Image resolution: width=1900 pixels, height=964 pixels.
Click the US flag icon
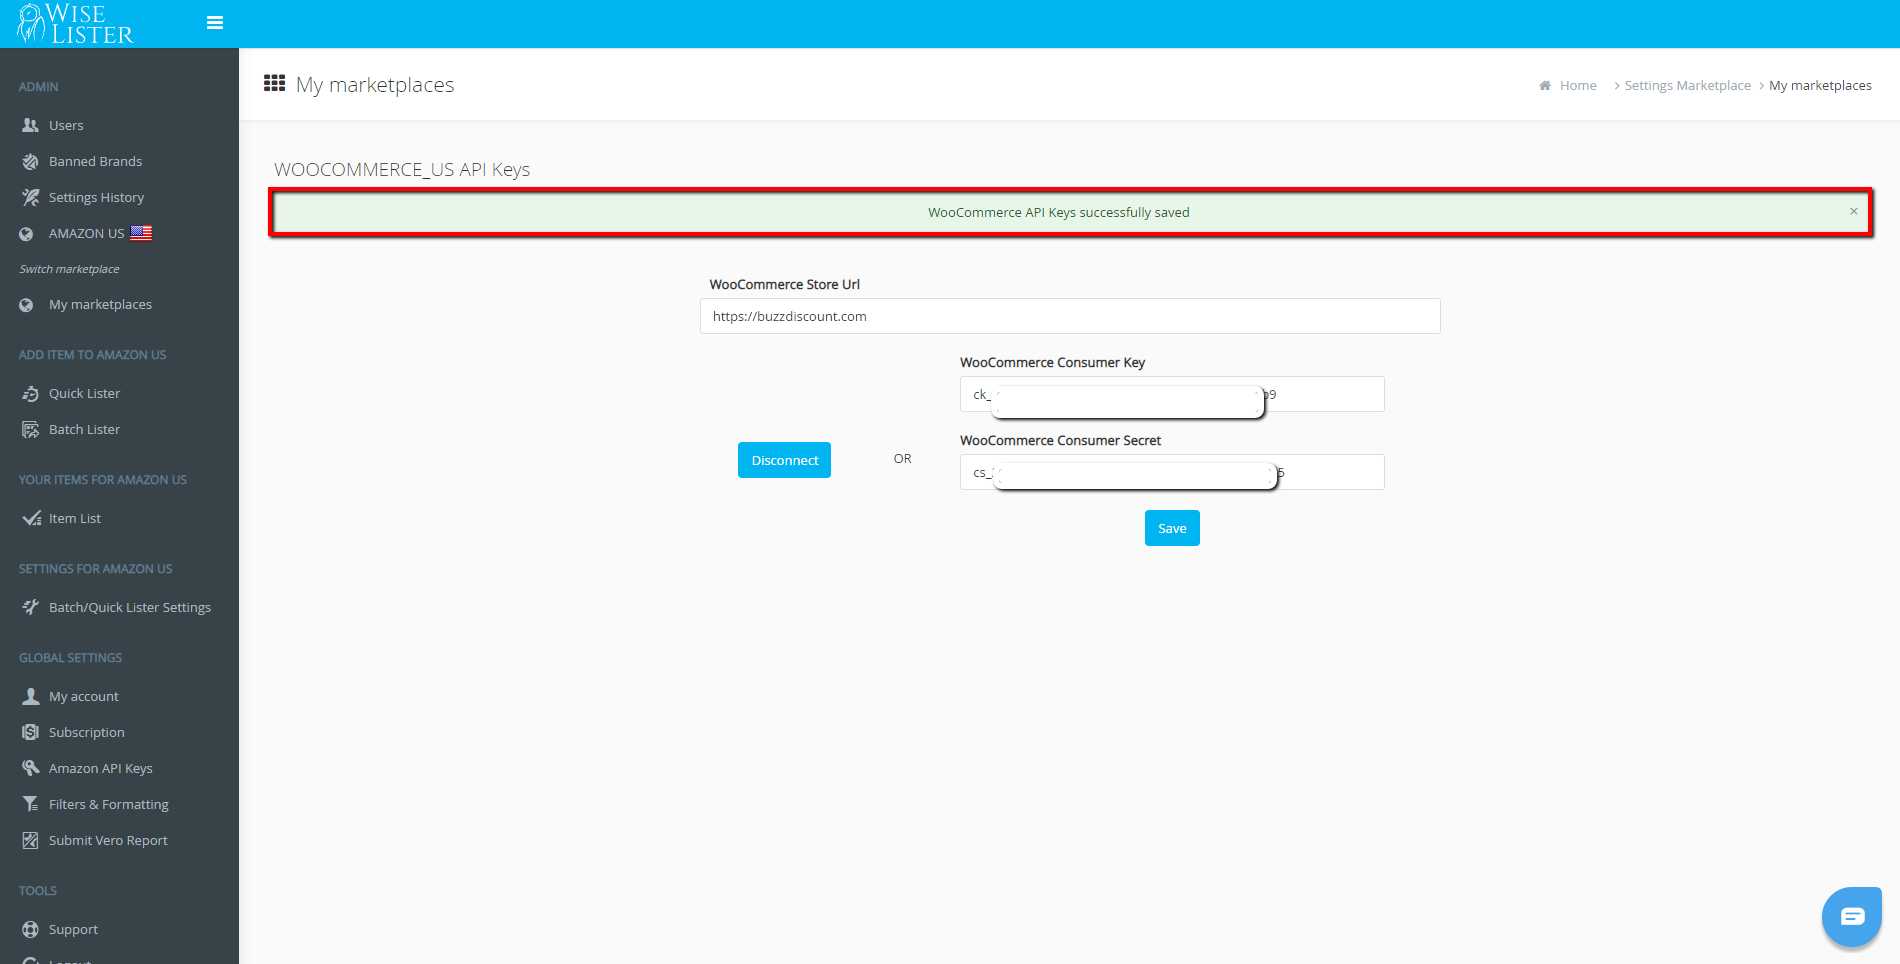tap(141, 233)
